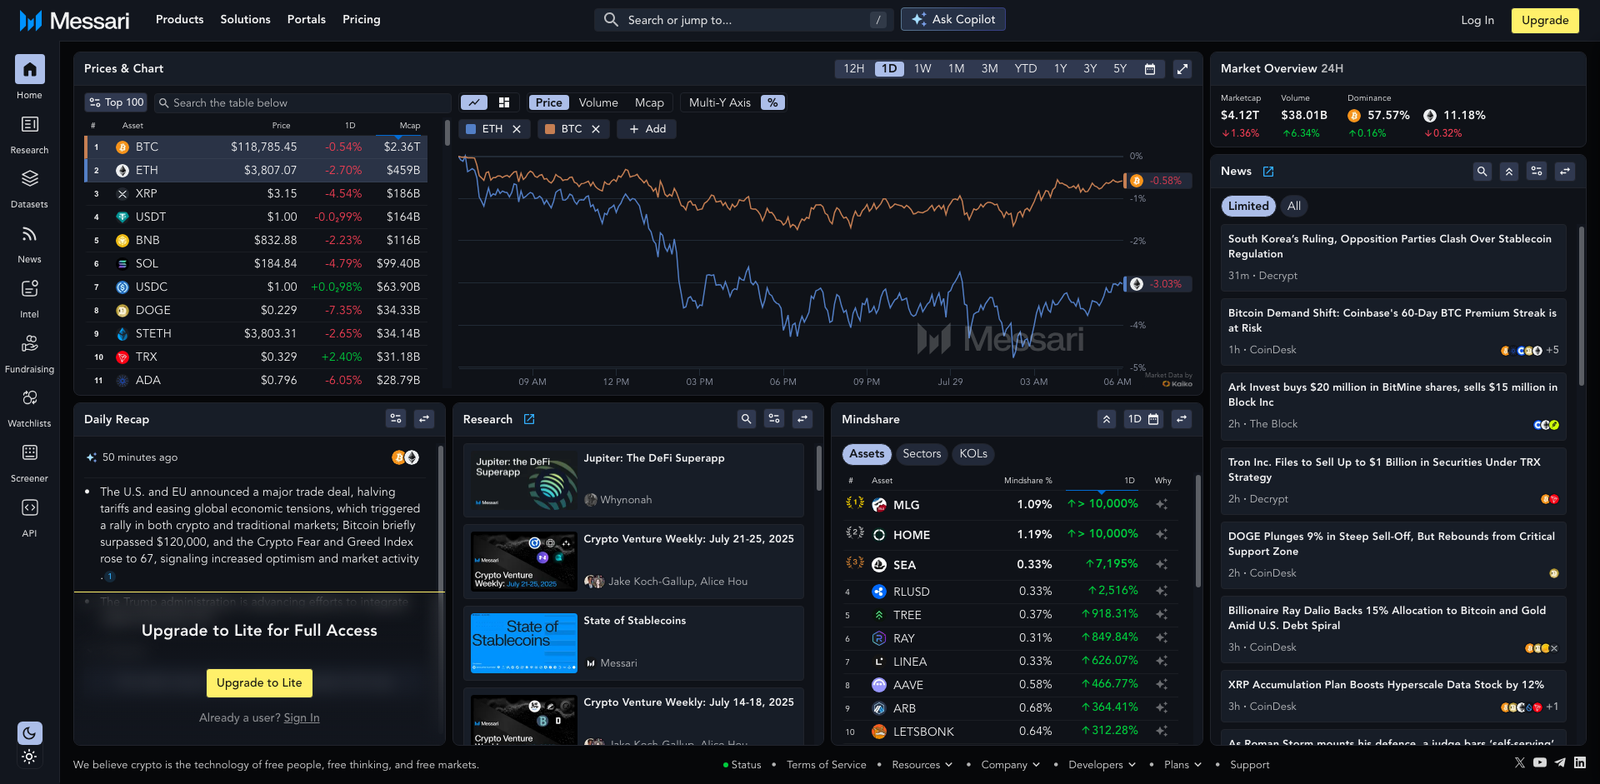The width and height of the screenshot is (1600, 784).
Task: Expand Resources footer menu
Action: pyautogui.click(x=922, y=765)
